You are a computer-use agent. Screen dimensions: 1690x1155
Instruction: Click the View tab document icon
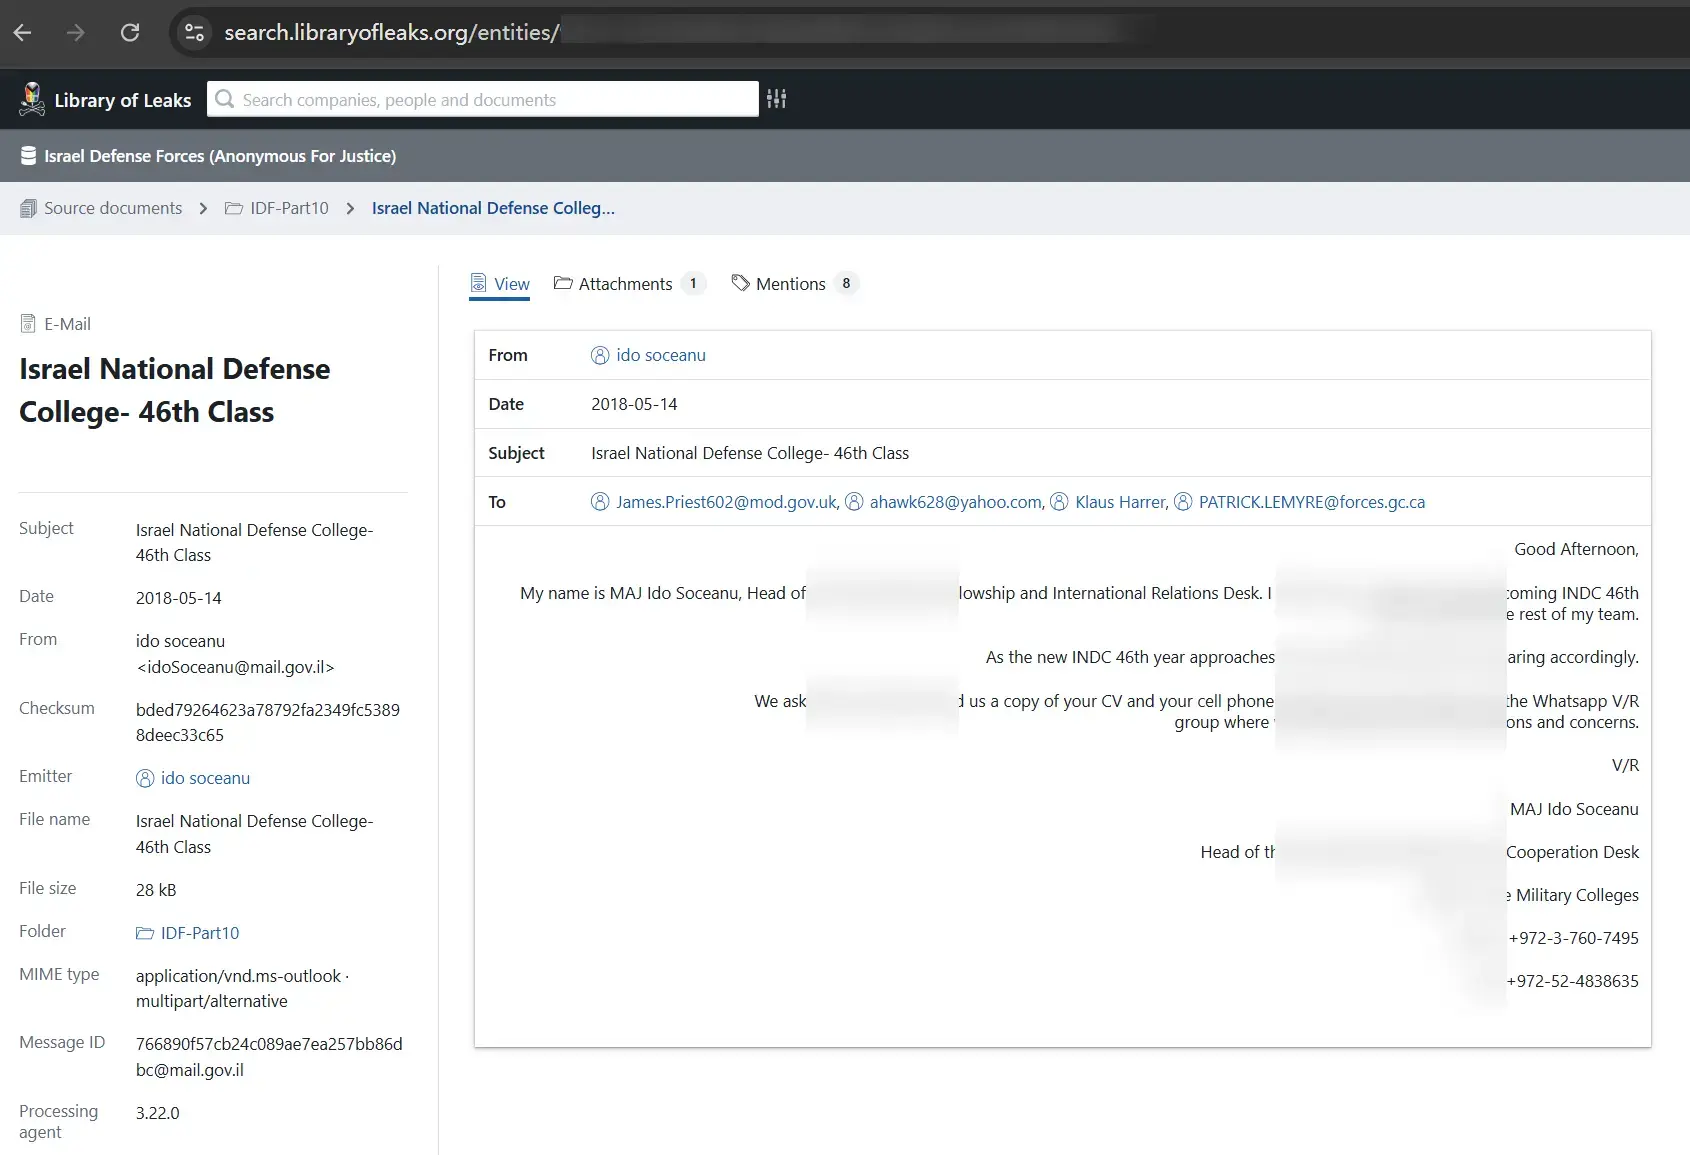[x=479, y=284]
